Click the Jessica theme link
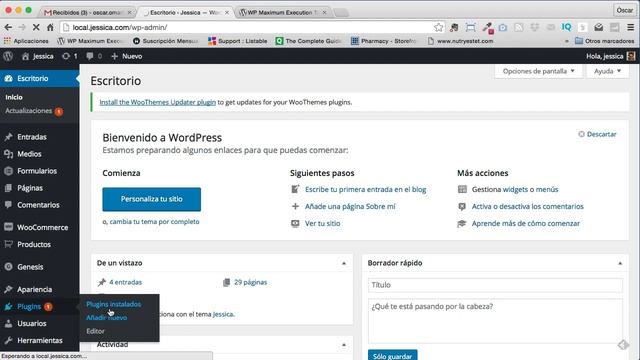 pyautogui.click(x=223, y=314)
